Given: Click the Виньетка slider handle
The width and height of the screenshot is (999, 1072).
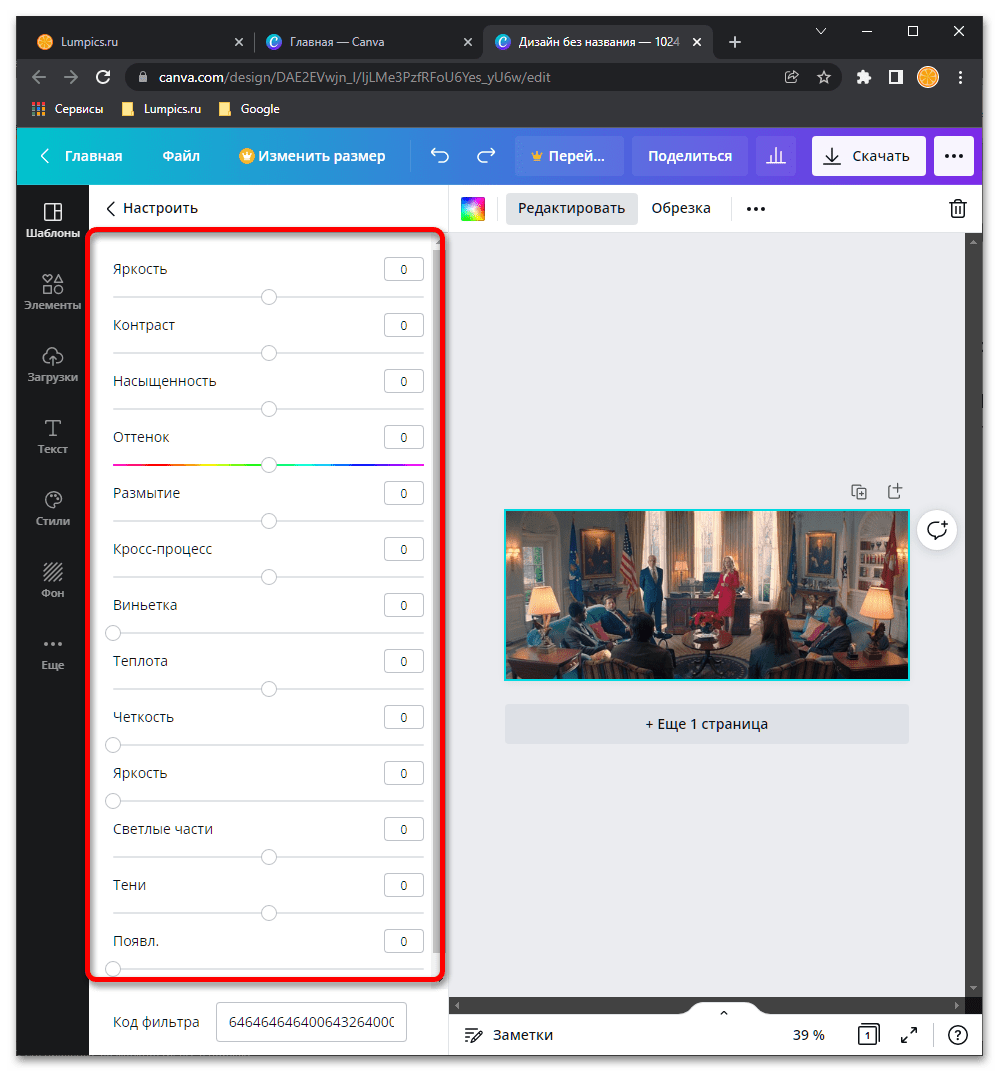Looking at the screenshot, I should click(x=113, y=633).
